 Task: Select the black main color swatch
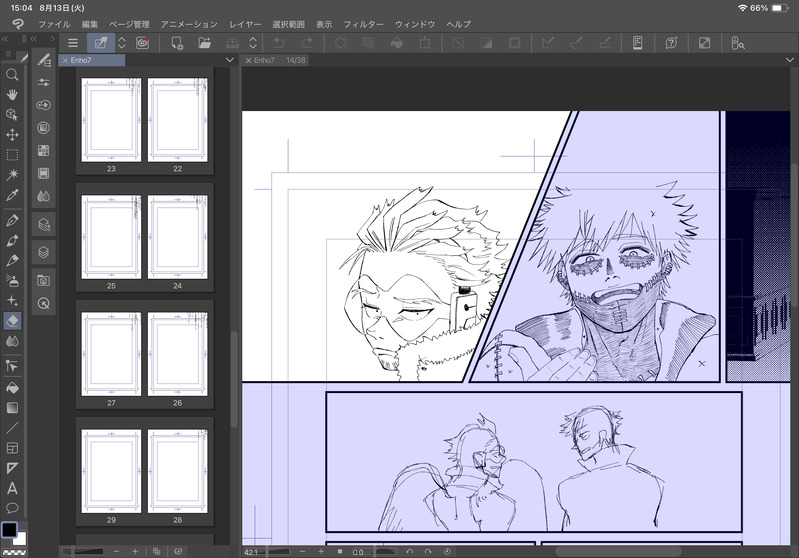click(9, 530)
